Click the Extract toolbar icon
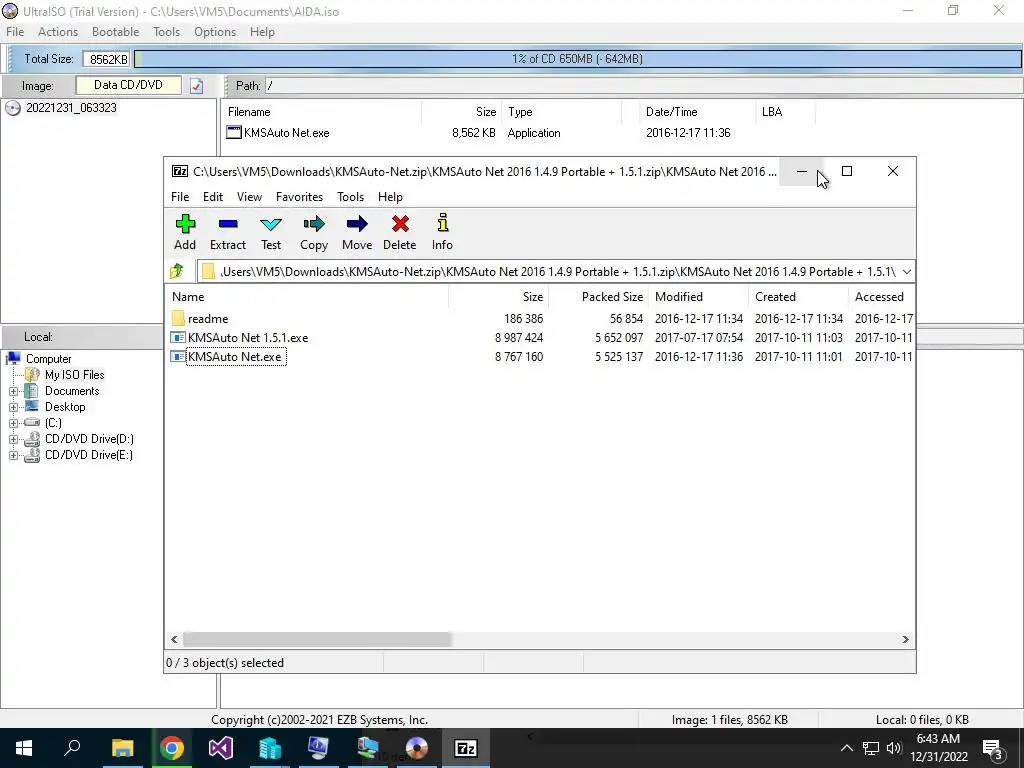 coord(228,224)
